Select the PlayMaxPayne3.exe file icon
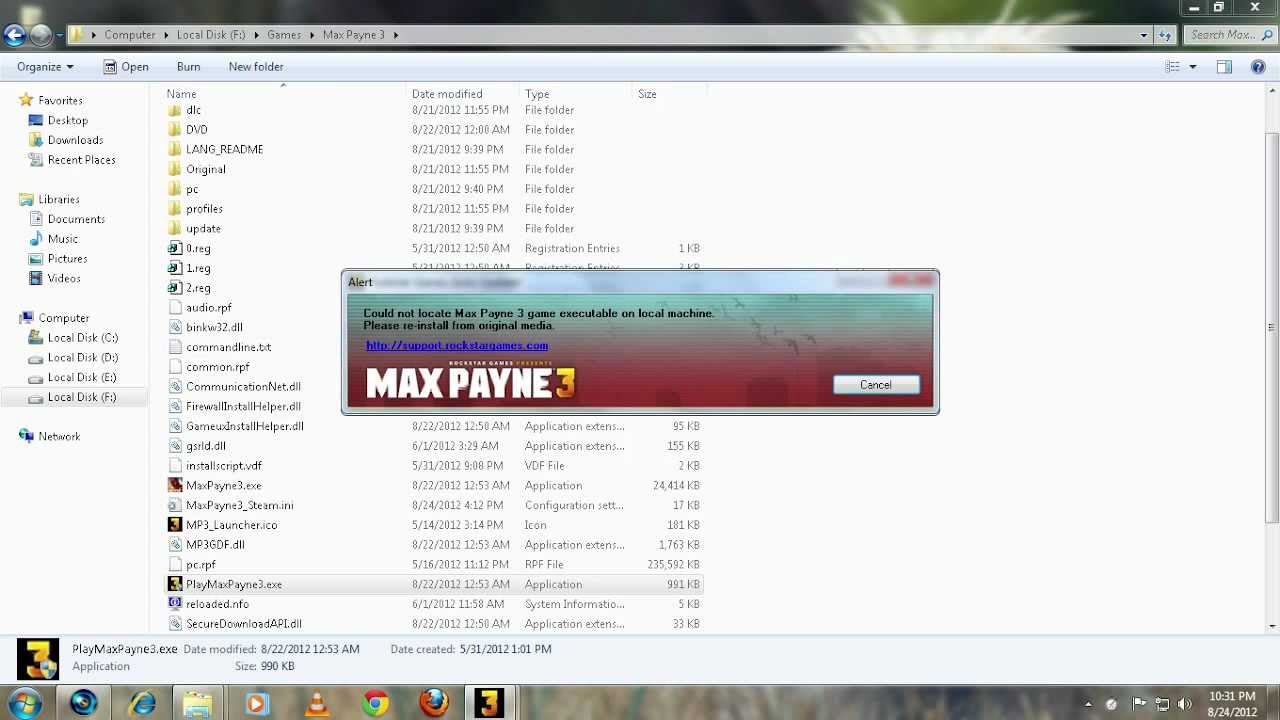Screen dimensions: 1280x720 pos(175,584)
